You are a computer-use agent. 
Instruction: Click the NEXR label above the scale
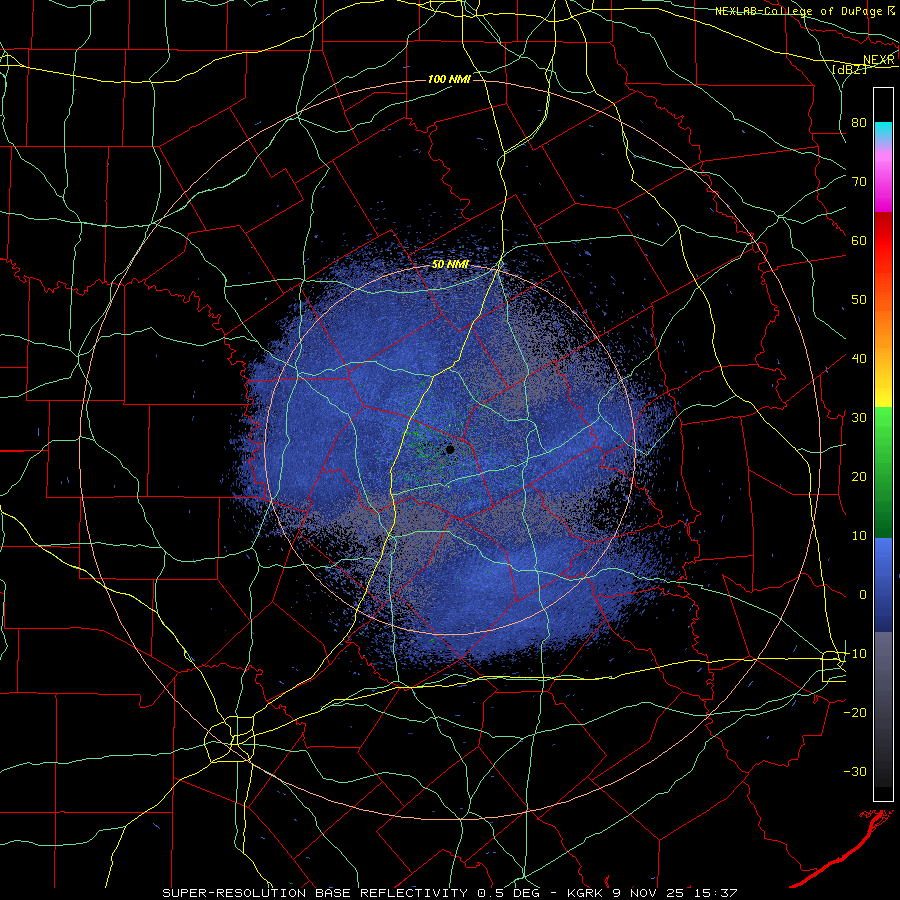point(879,60)
